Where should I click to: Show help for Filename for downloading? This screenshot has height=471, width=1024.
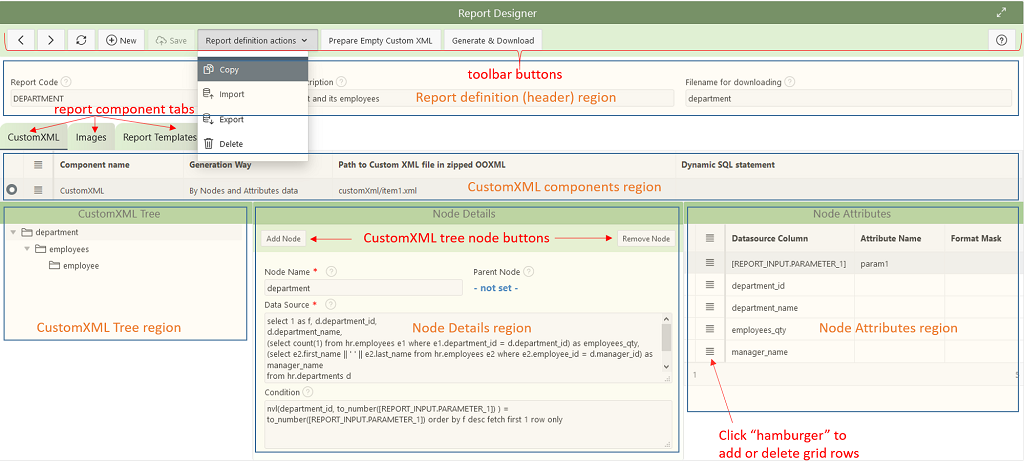click(x=789, y=82)
